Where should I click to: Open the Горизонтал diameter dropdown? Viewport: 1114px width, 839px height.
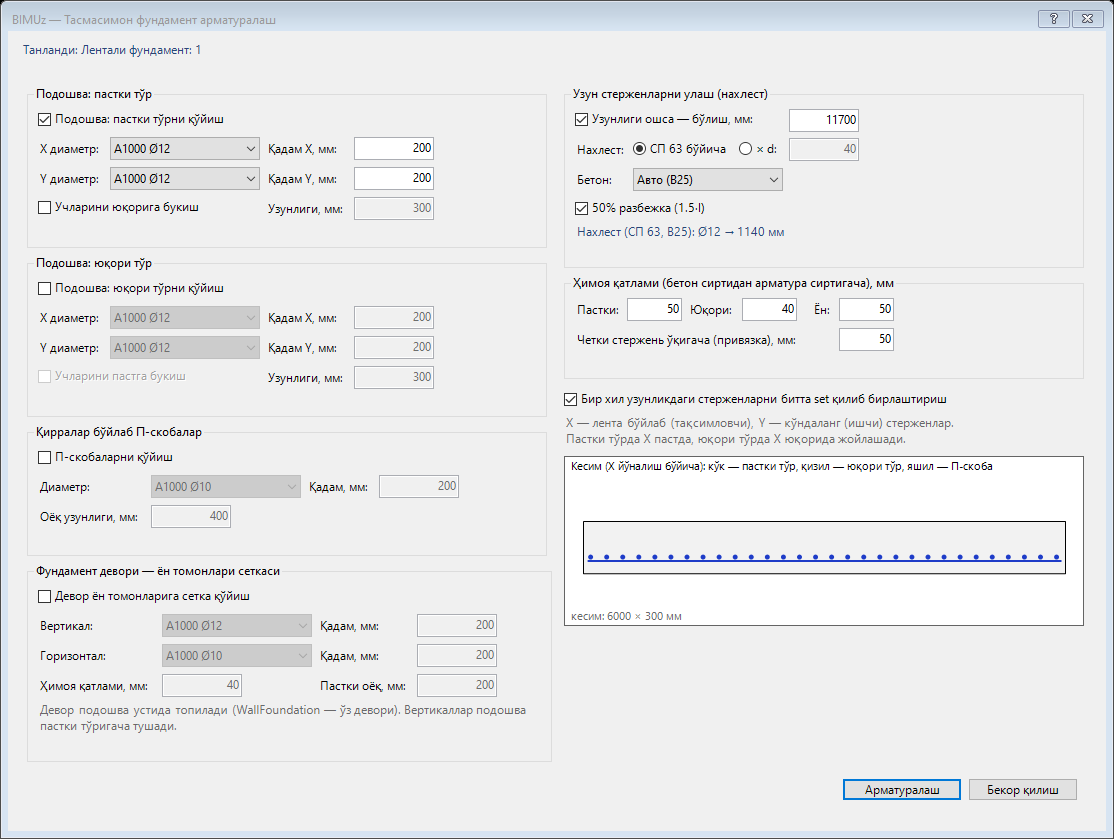(x=237, y=656)
